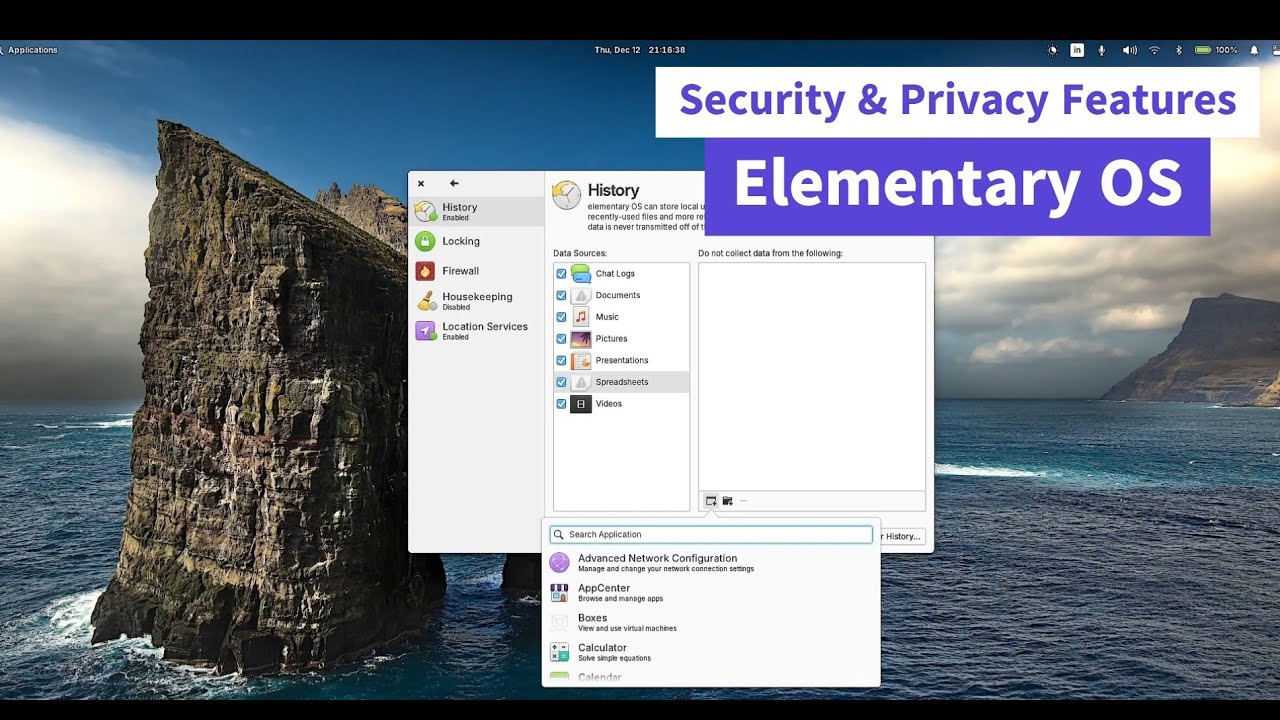Toggle the Spreadsheets checkbox

pyautogui.click(x=561, y=382)
